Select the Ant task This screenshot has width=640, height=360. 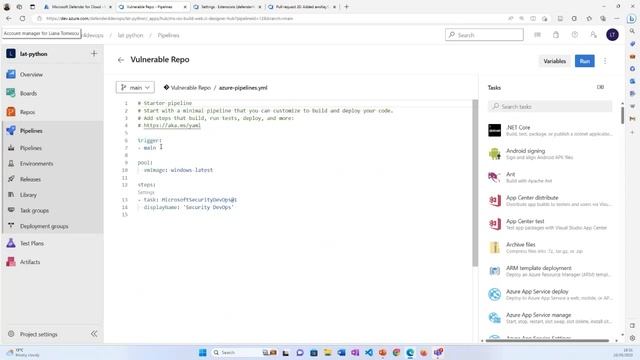pyautogui.click(x=550, y=177)
